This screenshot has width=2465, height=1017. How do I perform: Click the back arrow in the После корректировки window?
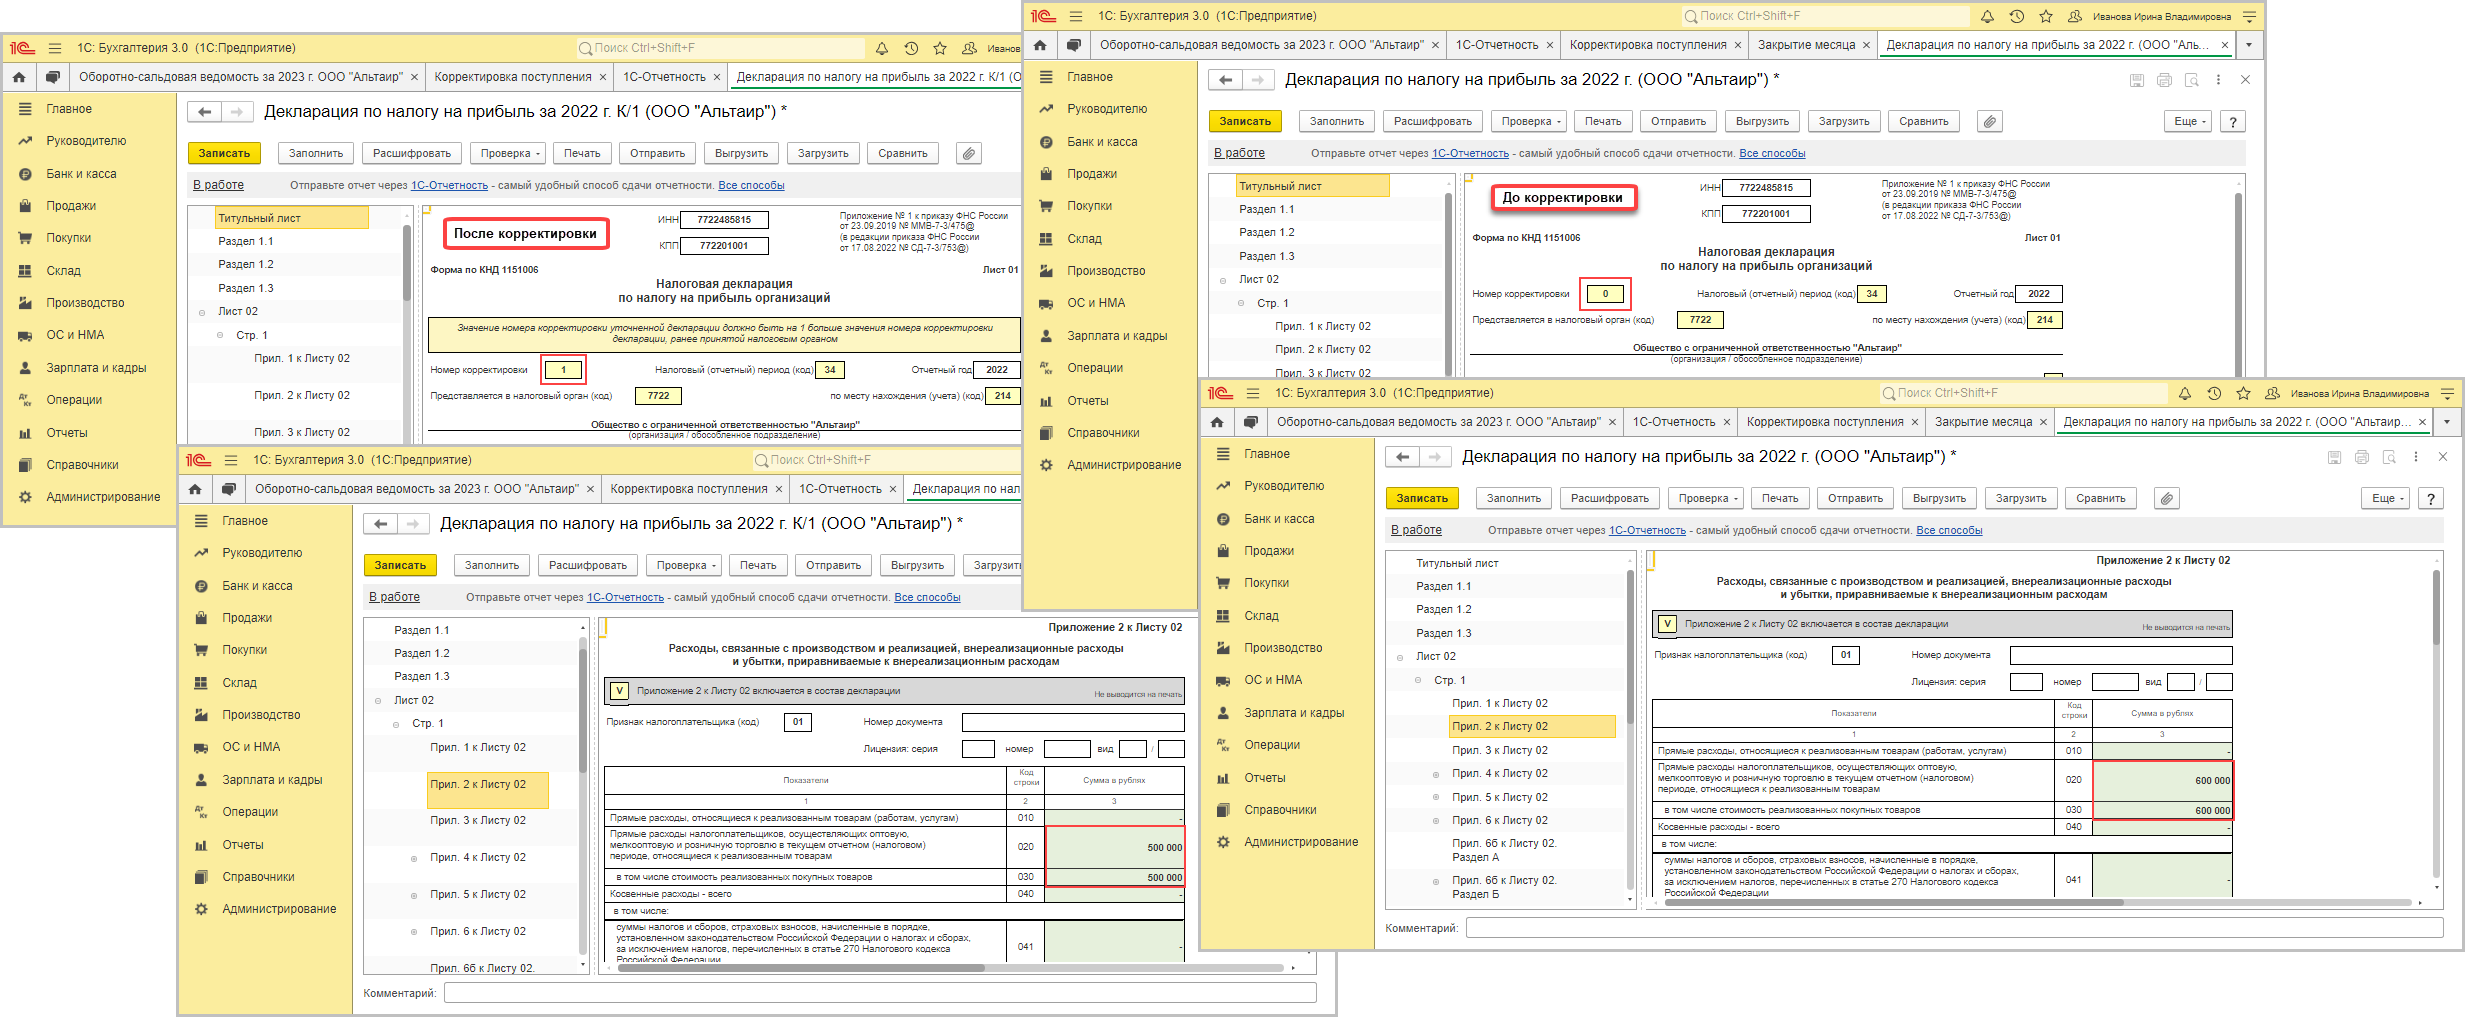click(204, 112)
